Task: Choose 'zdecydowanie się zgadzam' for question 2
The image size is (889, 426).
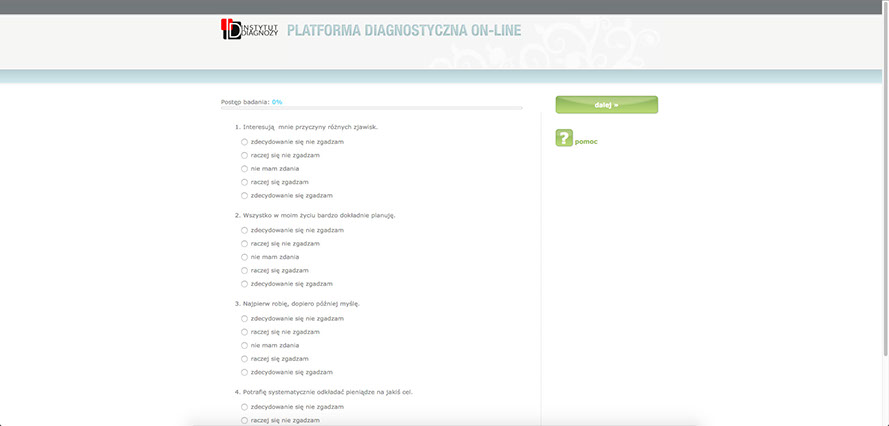Action: [x=244, y=284]
